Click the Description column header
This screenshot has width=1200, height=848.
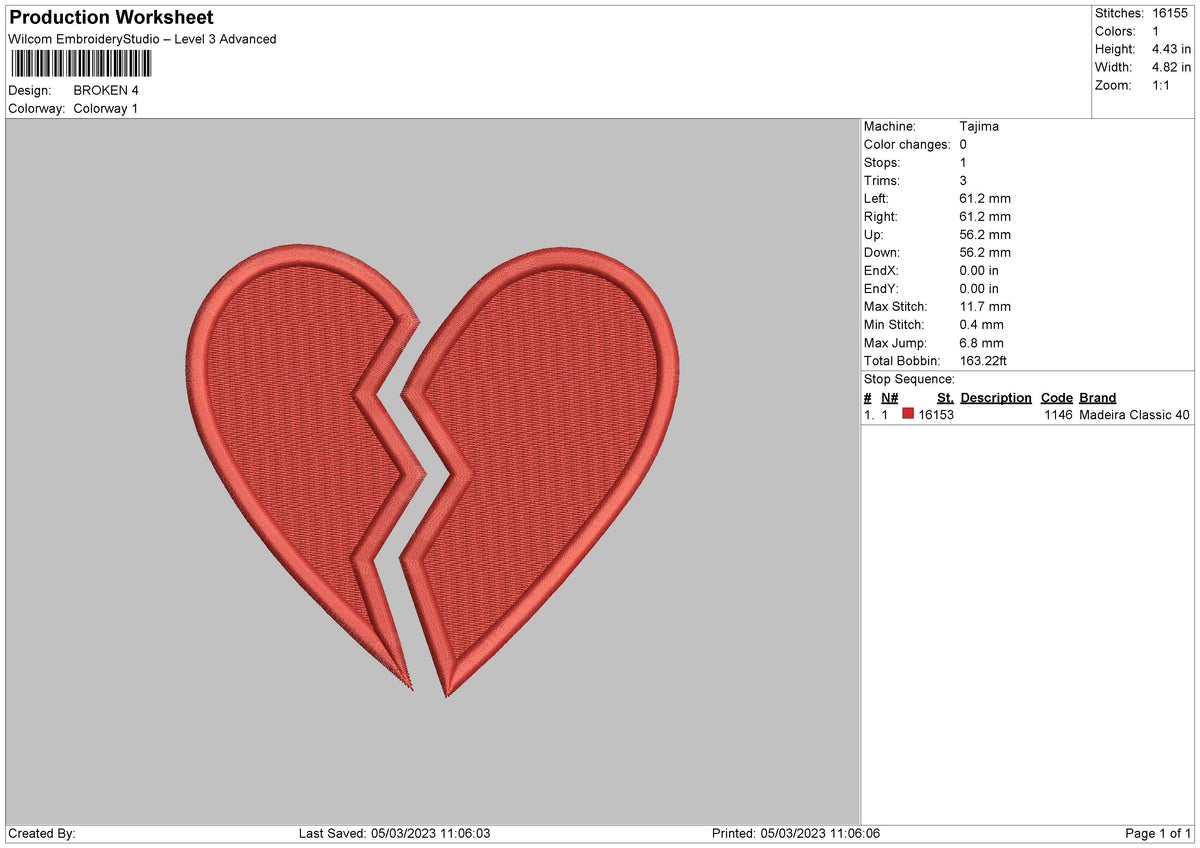[x=996, y=397]
